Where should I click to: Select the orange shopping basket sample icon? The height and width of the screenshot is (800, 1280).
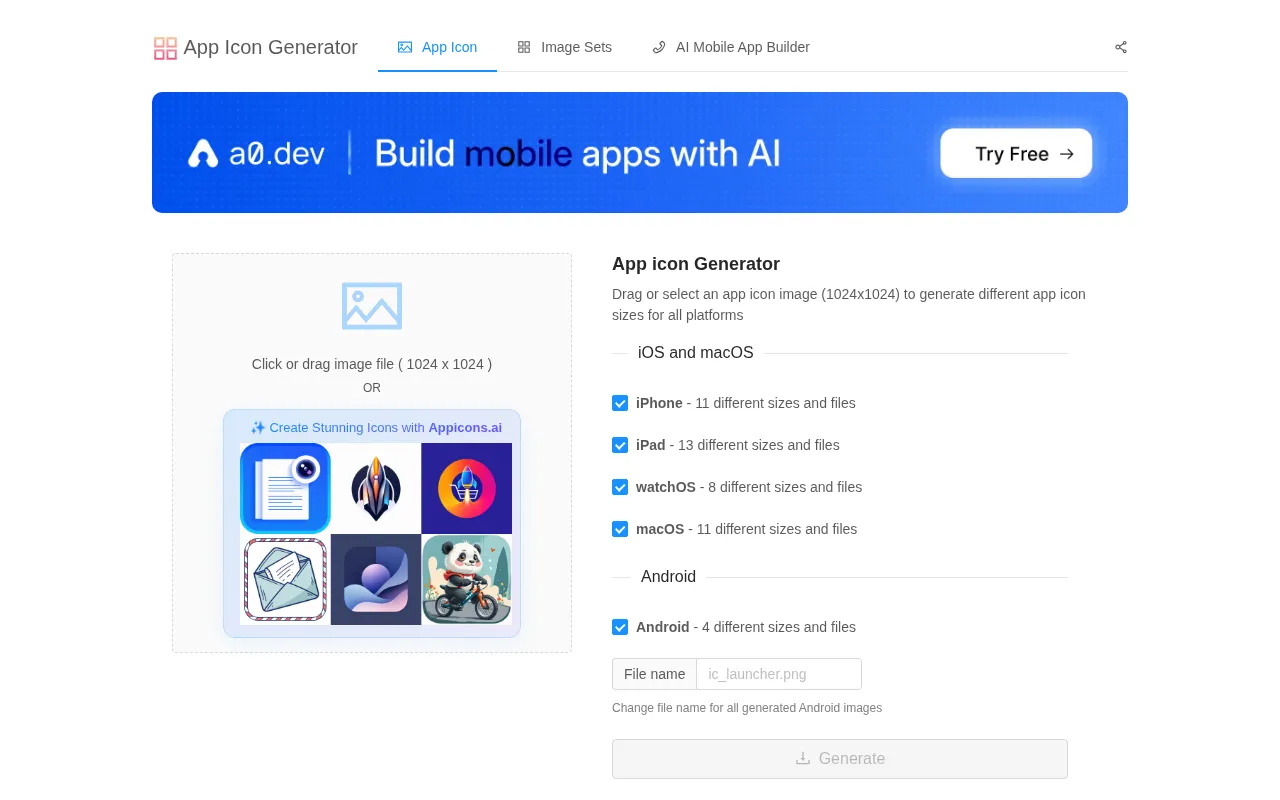click(x=467, y=488)
